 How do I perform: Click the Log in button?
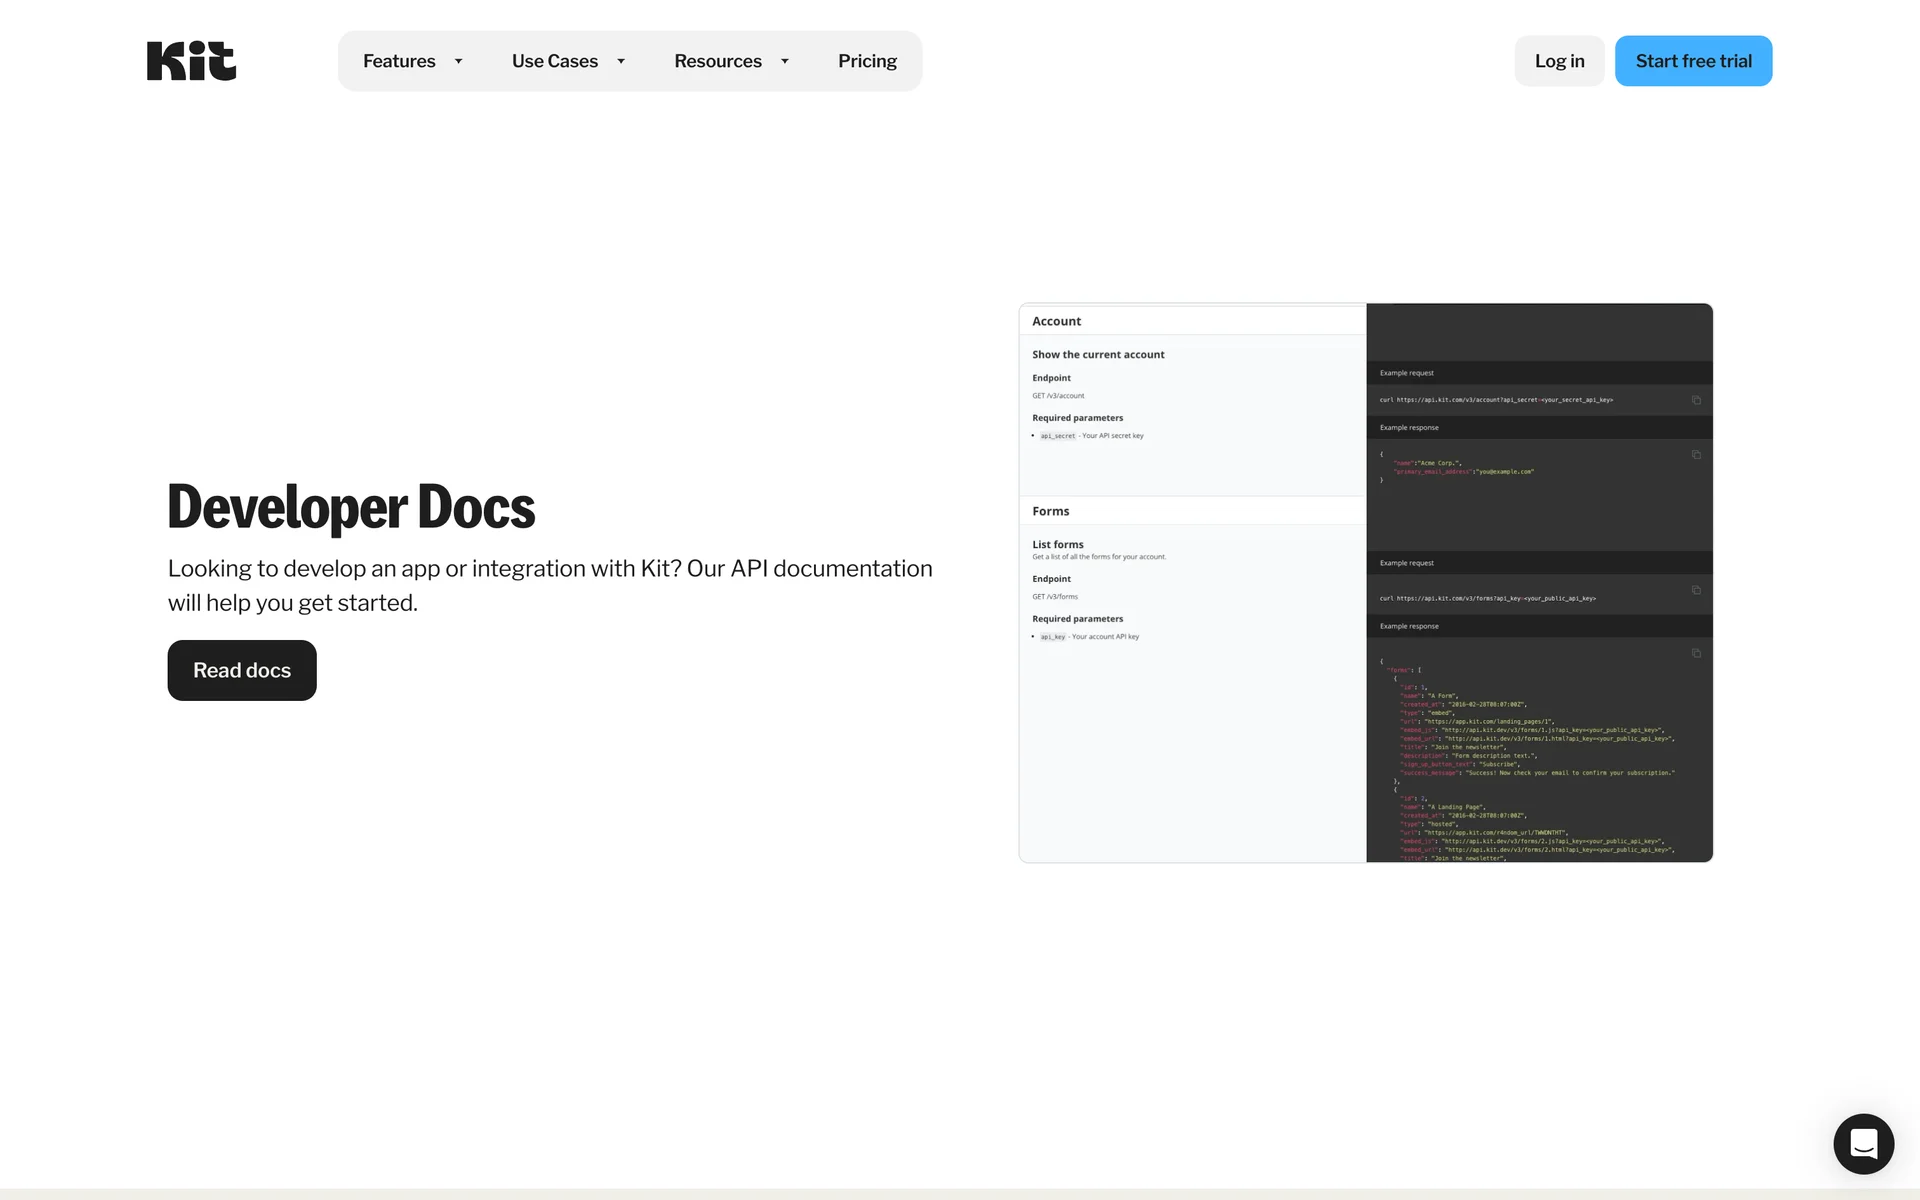(x=1559, y=61)
